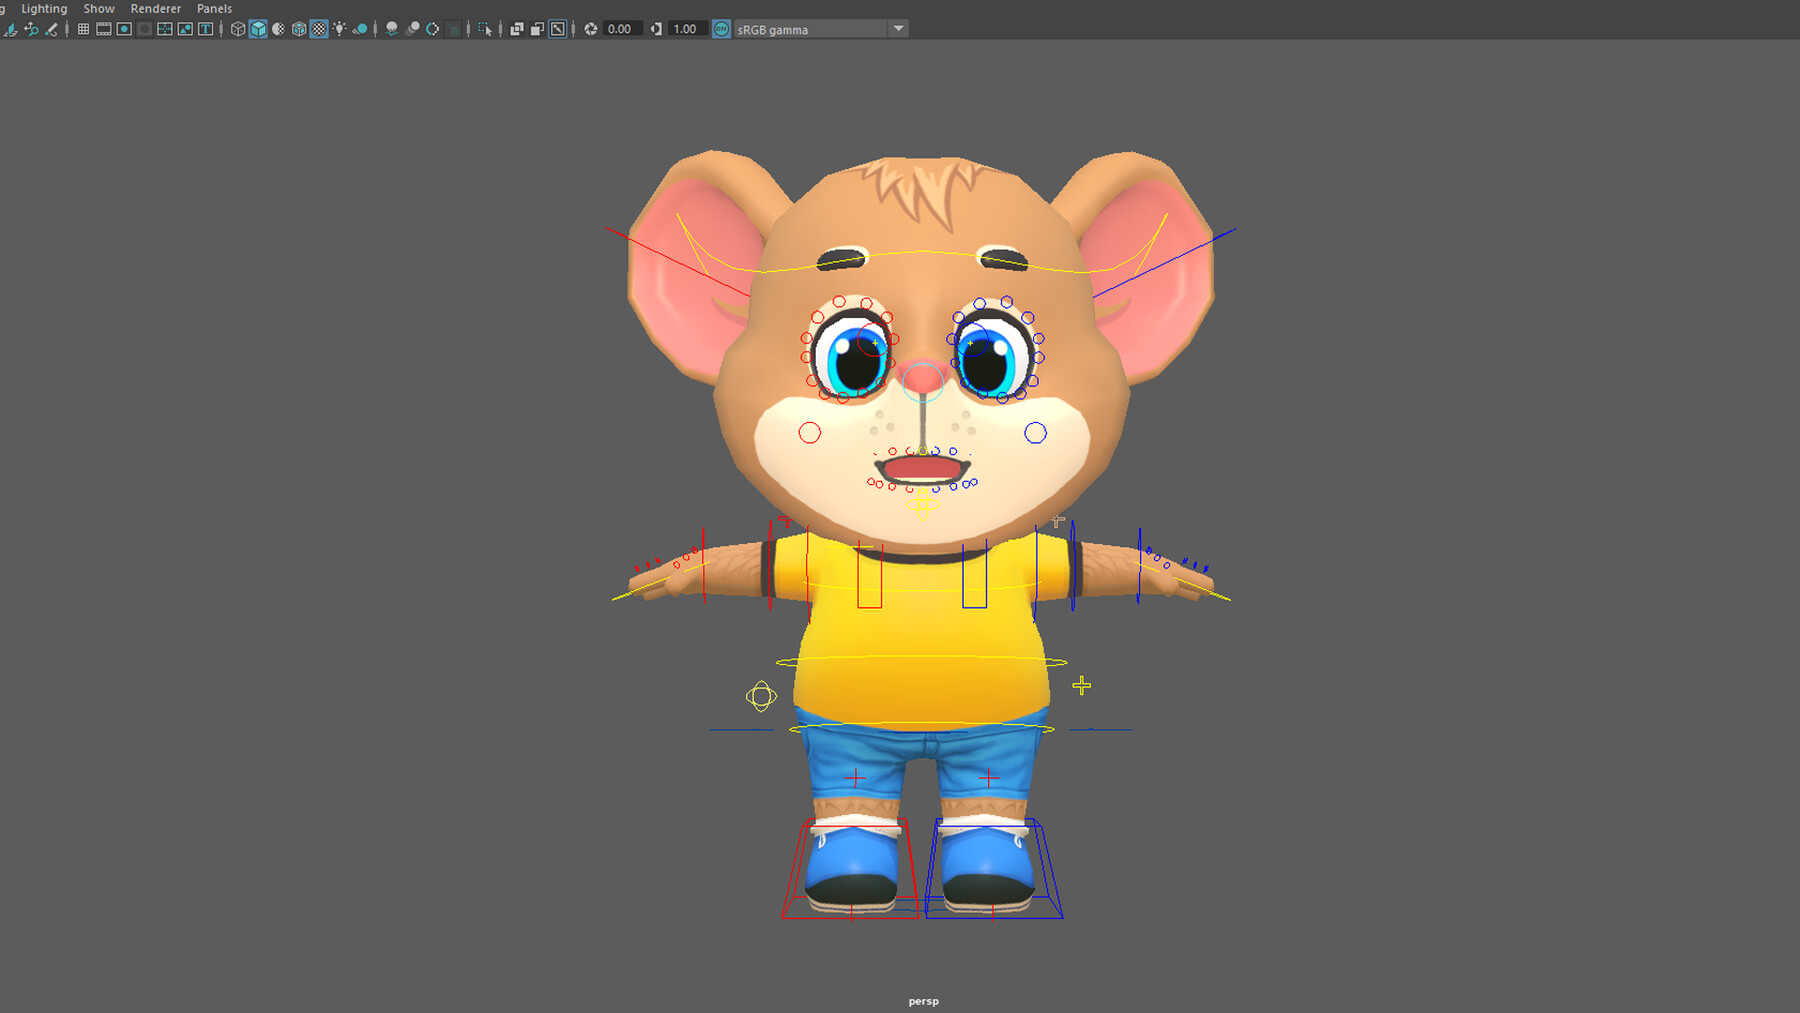Click the exposure aperture icon
This screenshot has height=1013, width=1800.
tap(591, 29)
